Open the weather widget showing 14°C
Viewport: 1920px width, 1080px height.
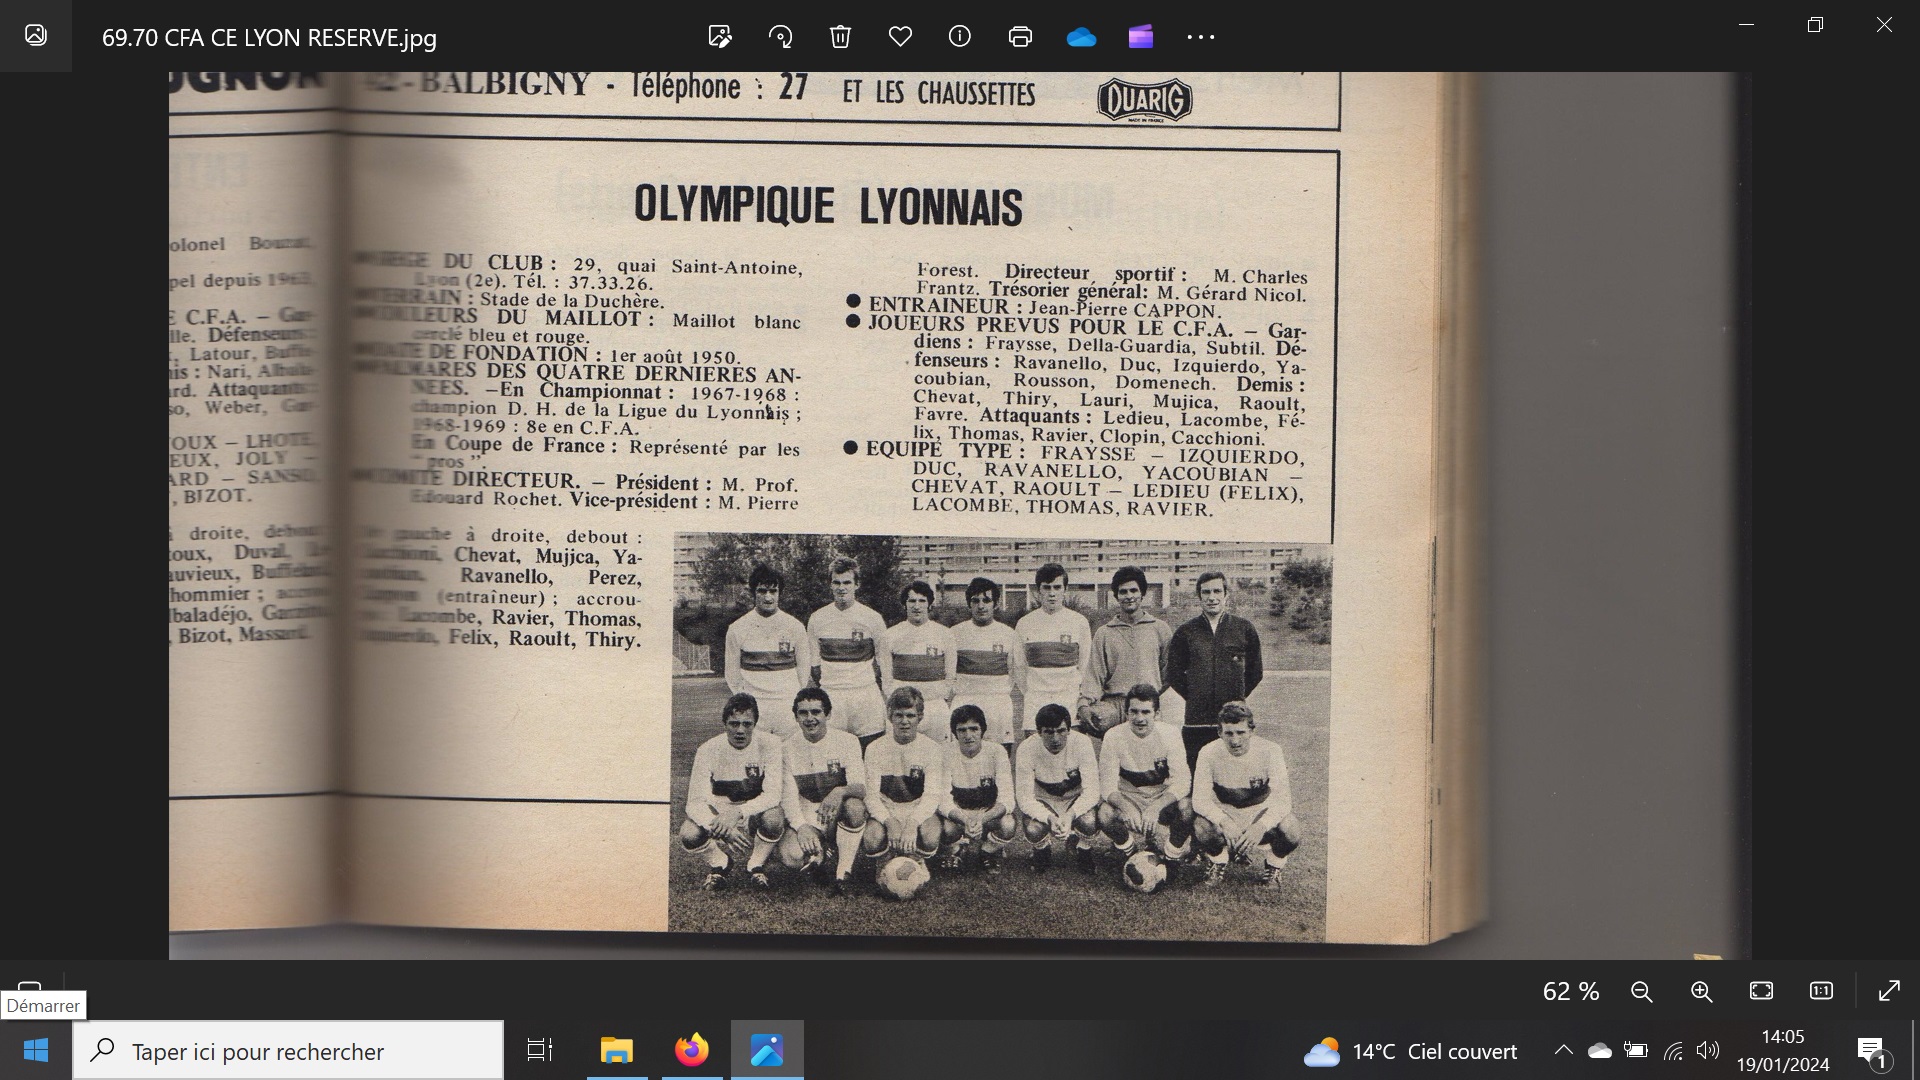tap(1410, 1051)
